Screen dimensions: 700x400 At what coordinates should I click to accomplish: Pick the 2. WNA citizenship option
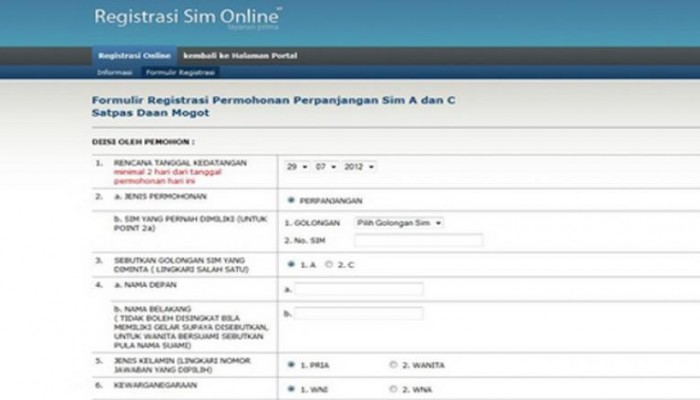point(393,387)
